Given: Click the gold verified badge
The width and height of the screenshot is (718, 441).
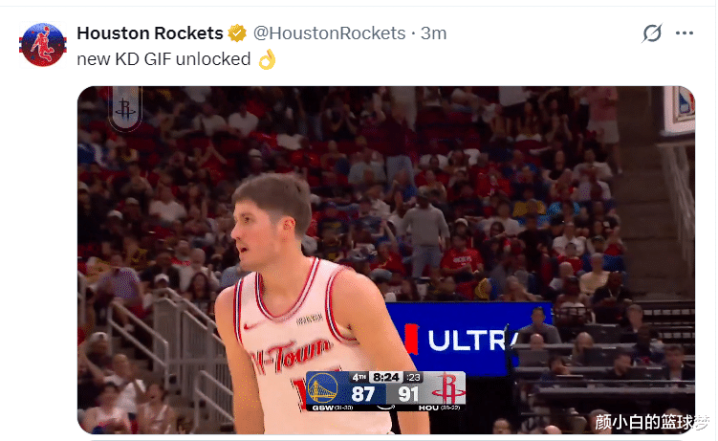Looking at the screenshot, I should point(237,33).
